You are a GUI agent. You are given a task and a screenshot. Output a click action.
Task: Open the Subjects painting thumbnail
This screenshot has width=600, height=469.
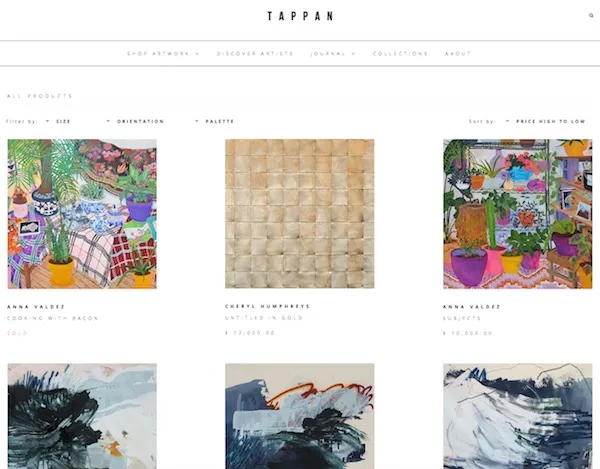[517, 214]
